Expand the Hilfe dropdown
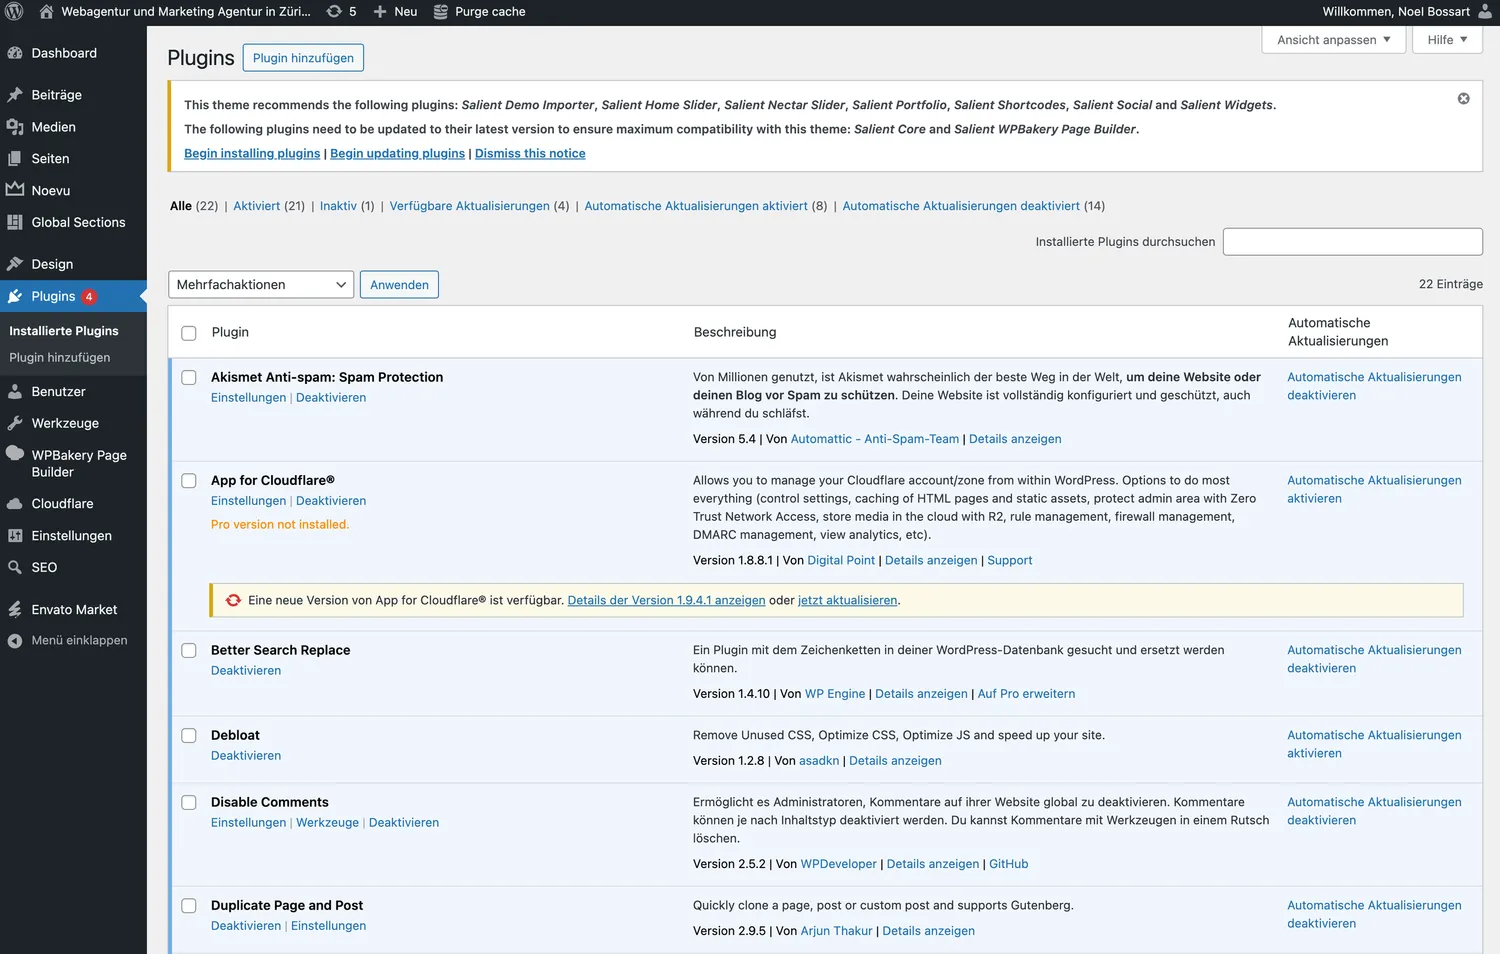 (x=1446, y=39)
